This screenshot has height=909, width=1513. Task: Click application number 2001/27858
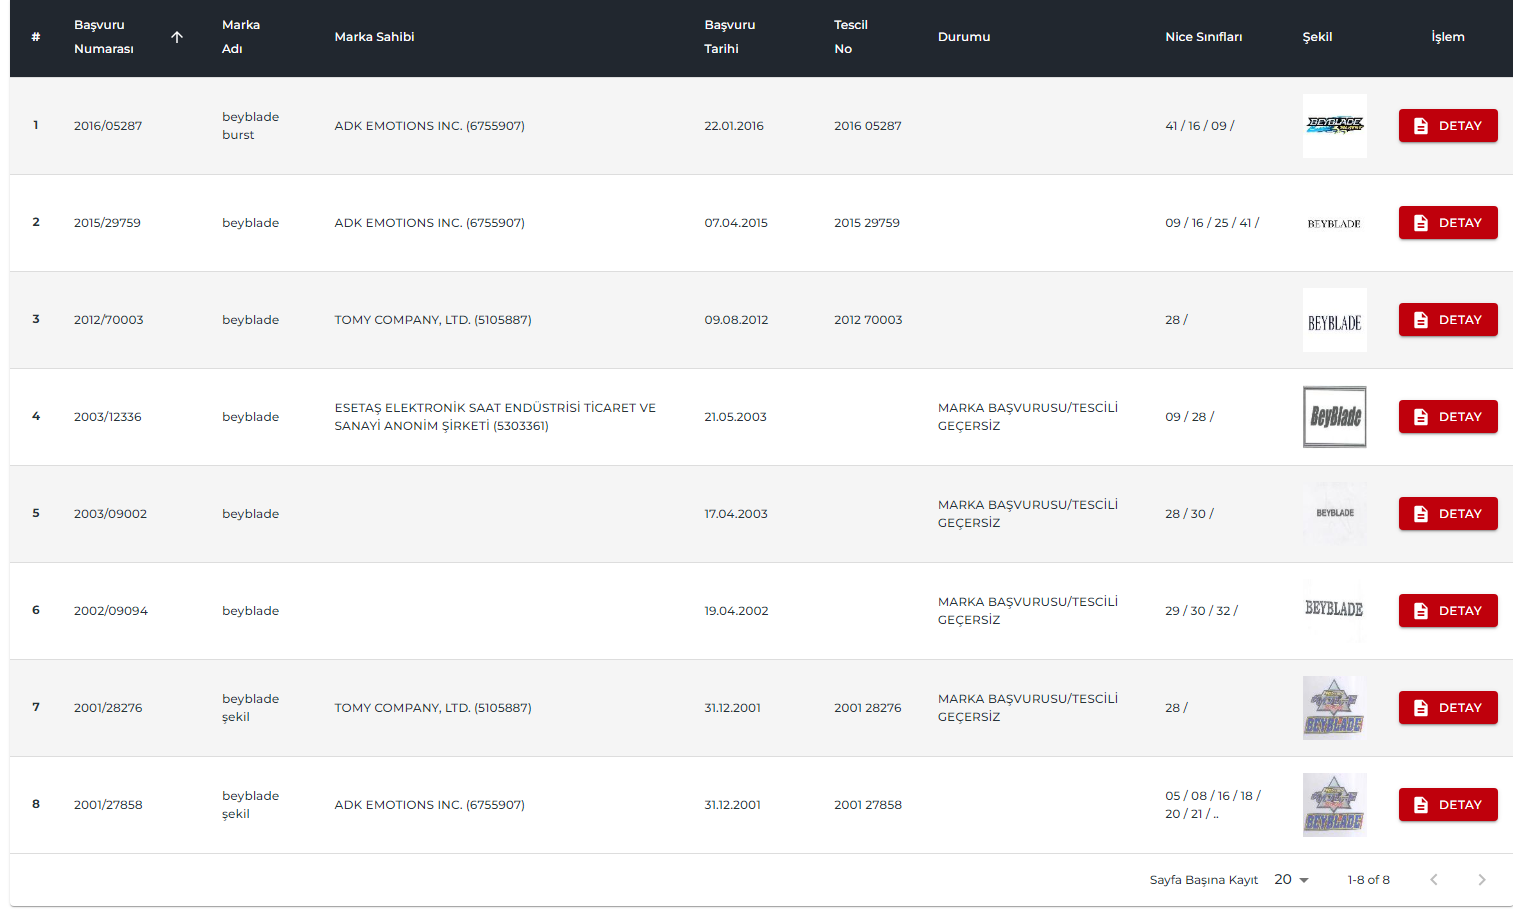108,805
